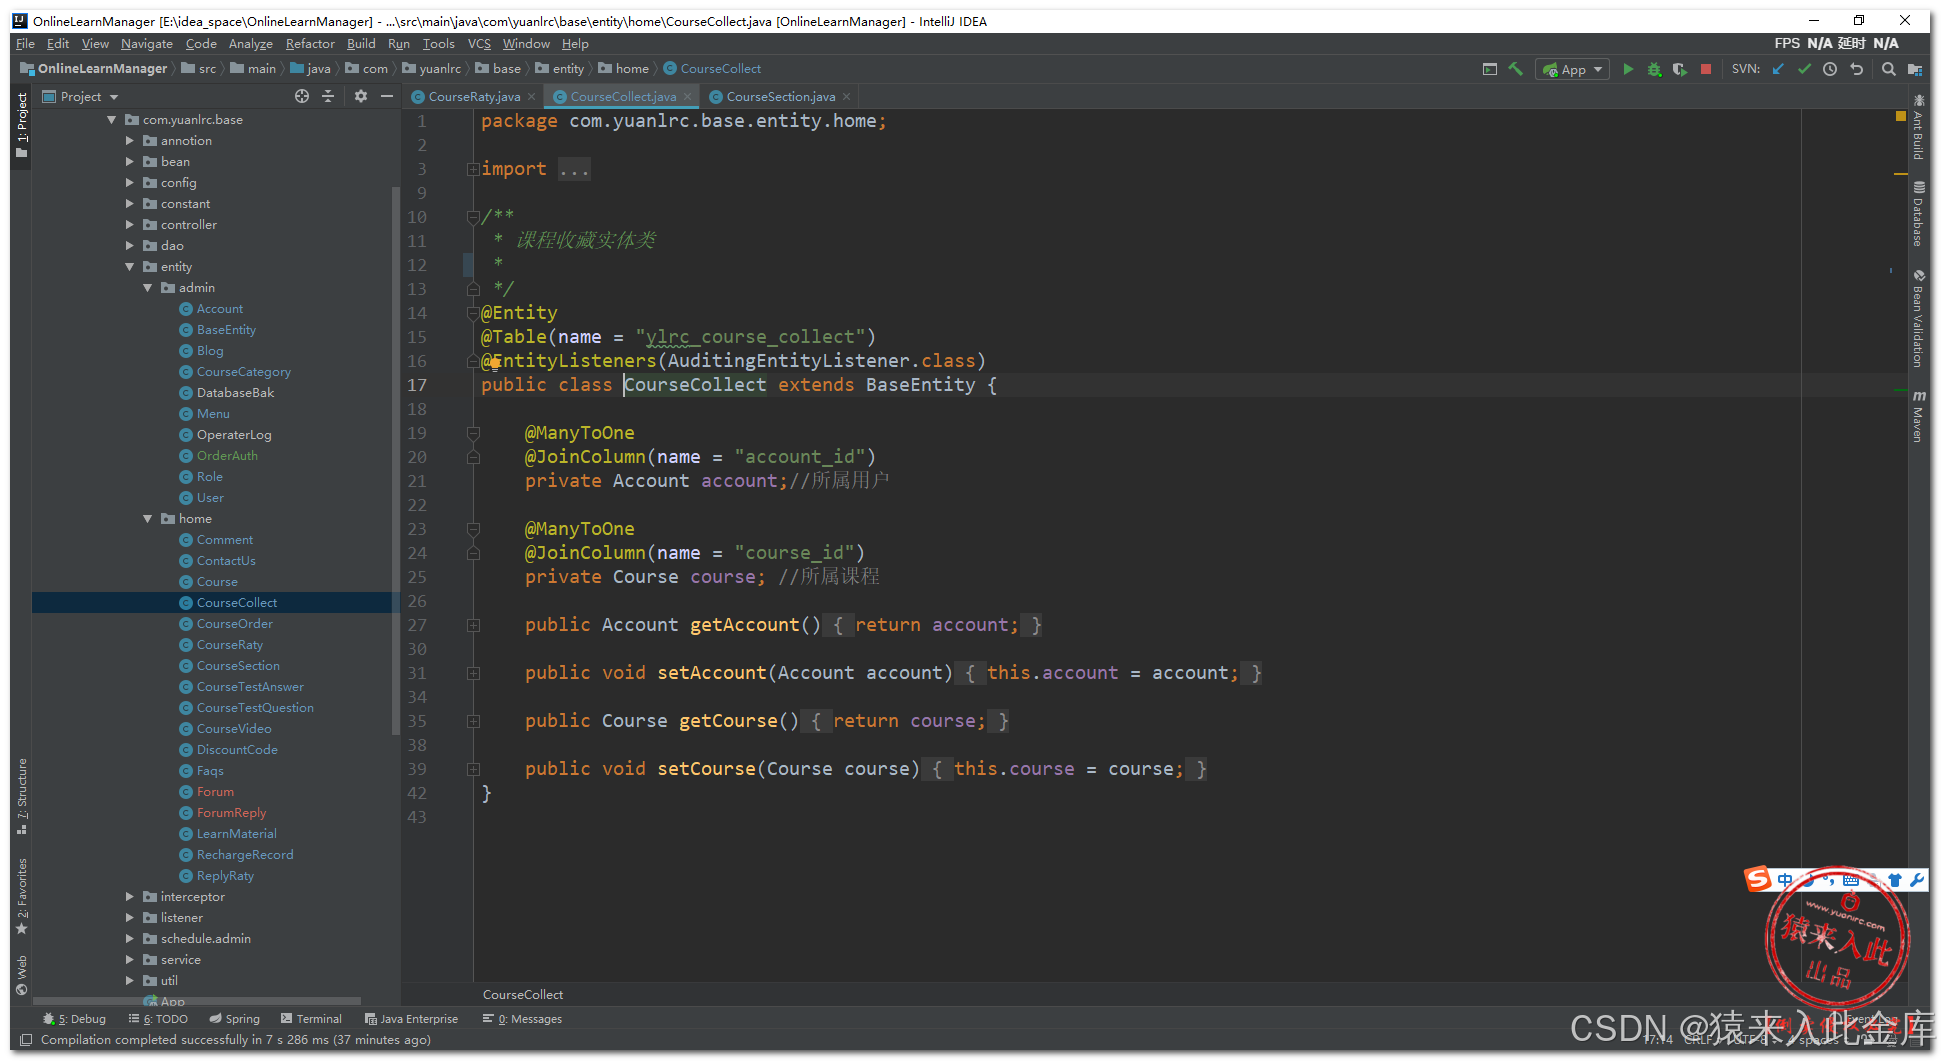Viewport: 1941px width, 1061px height.
Task: Collapse the entity package
Action: pyautogui.click(x=130, y=267)
